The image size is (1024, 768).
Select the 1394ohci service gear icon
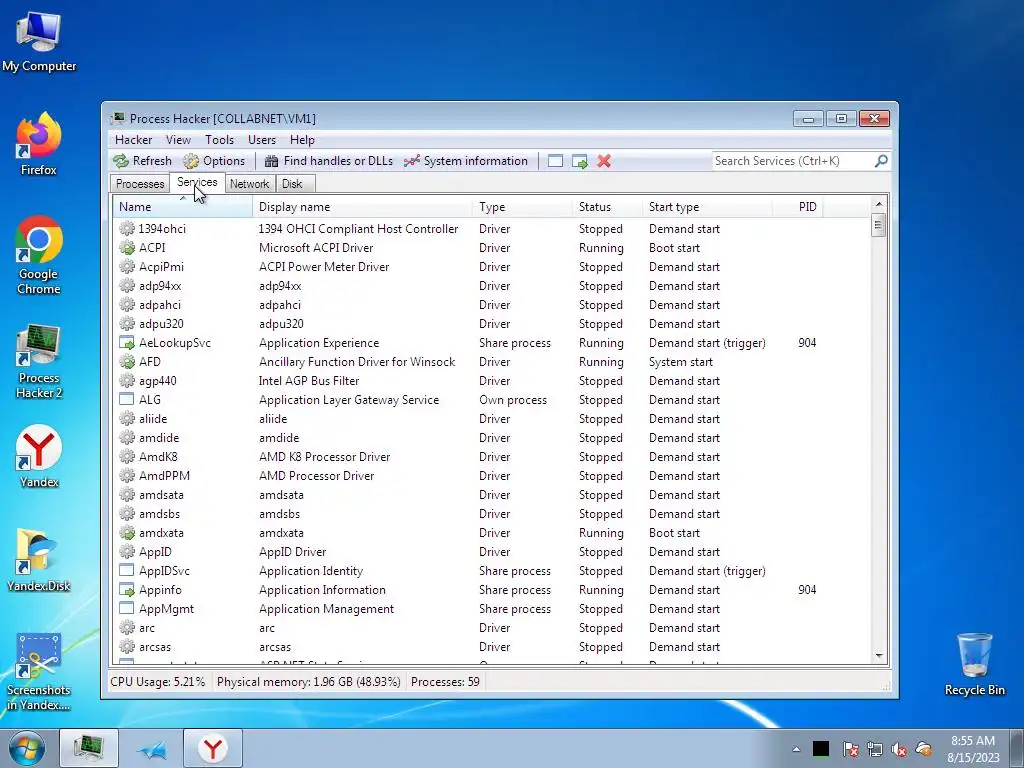click(x=127, y=229)
